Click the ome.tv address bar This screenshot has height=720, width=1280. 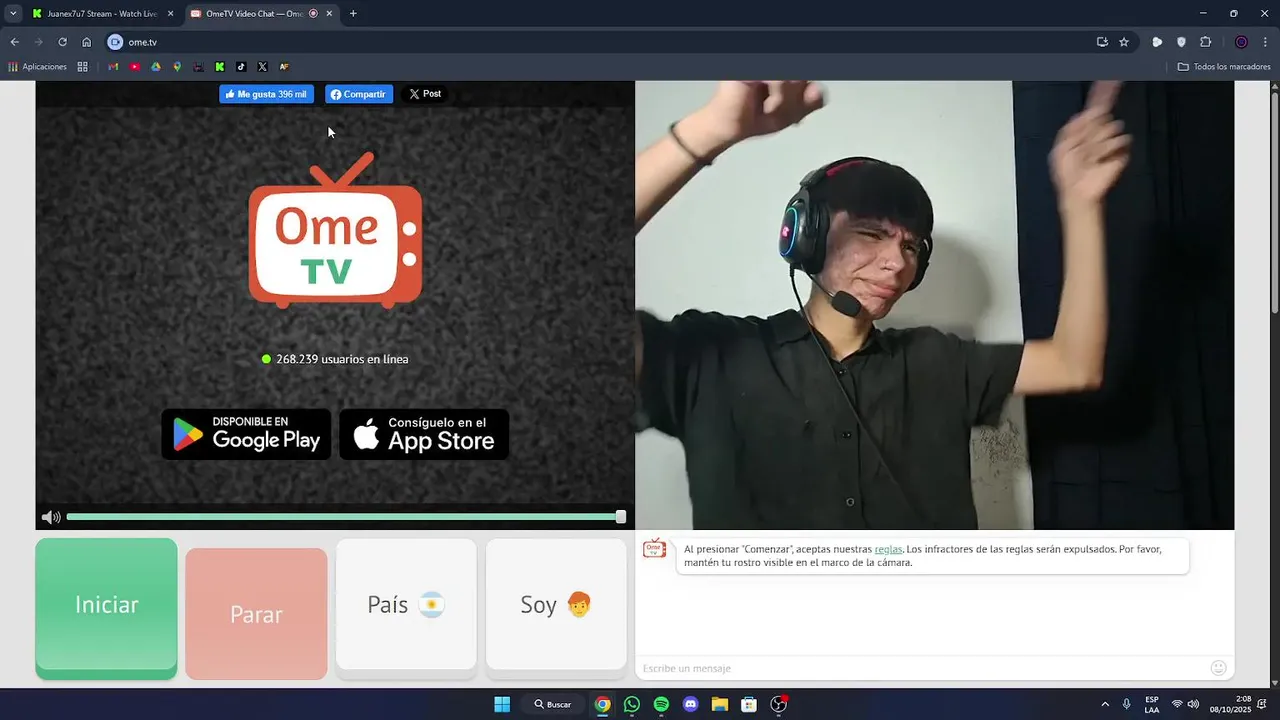[600, 42]
